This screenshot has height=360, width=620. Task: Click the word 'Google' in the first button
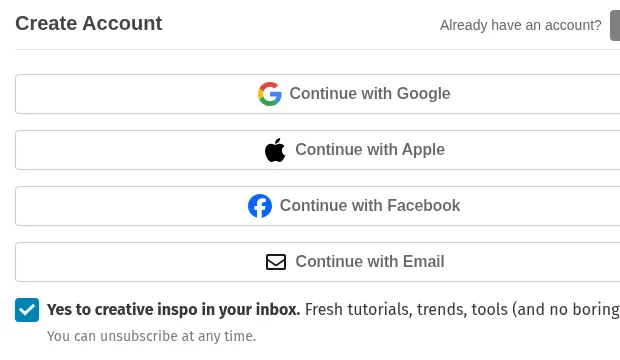click(x=423, y=94)
